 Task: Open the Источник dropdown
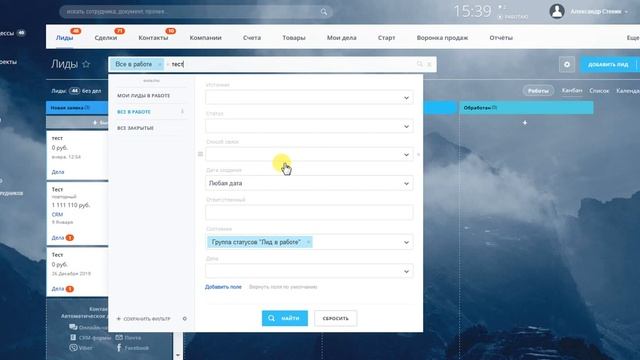pyautogui.click(x=309, y=98)
